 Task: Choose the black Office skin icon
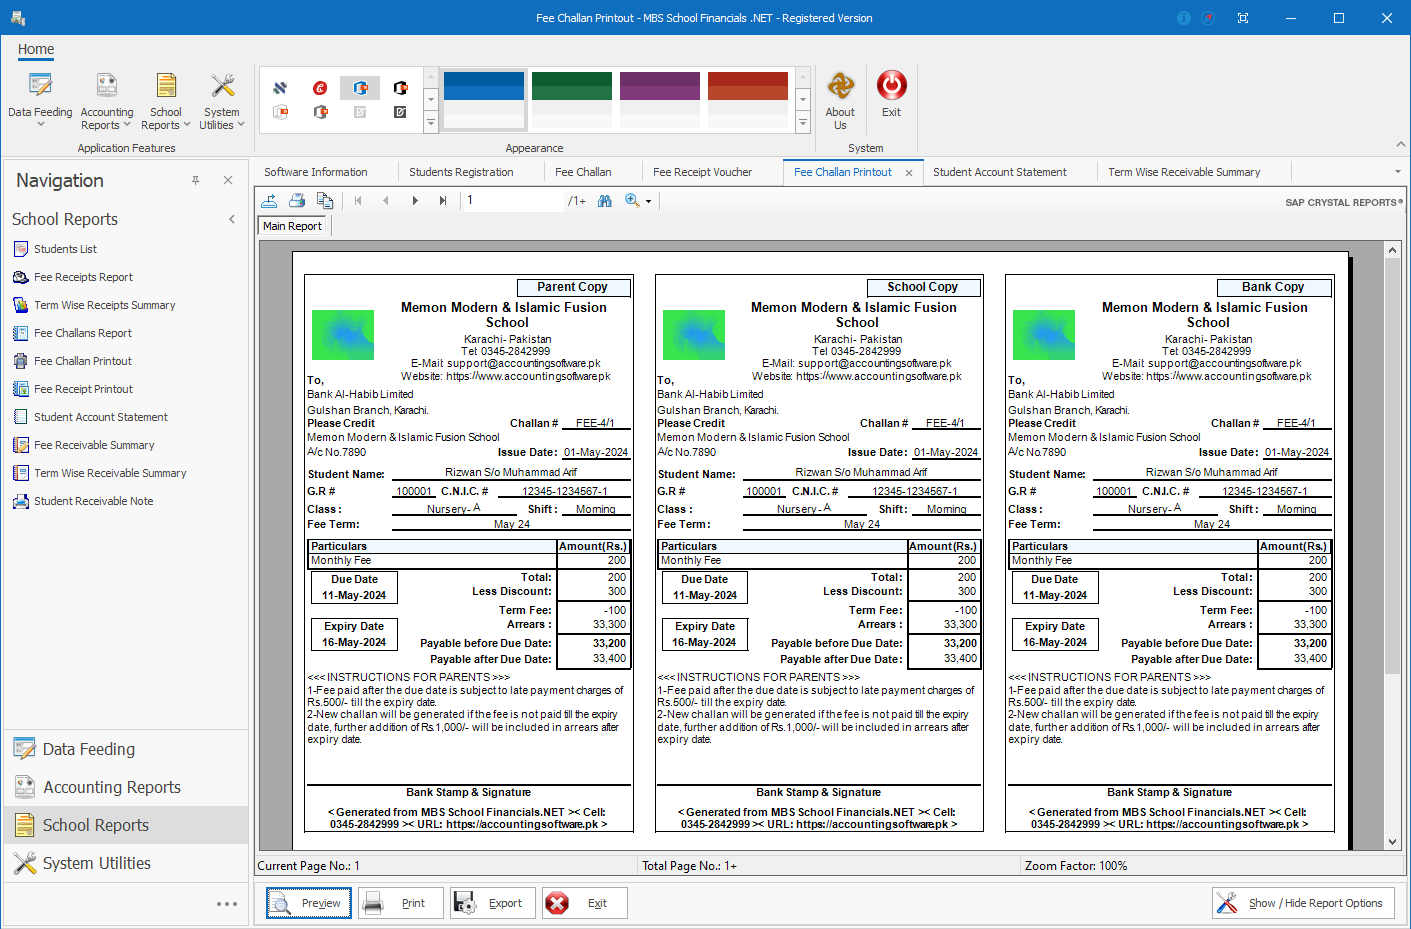400,88
